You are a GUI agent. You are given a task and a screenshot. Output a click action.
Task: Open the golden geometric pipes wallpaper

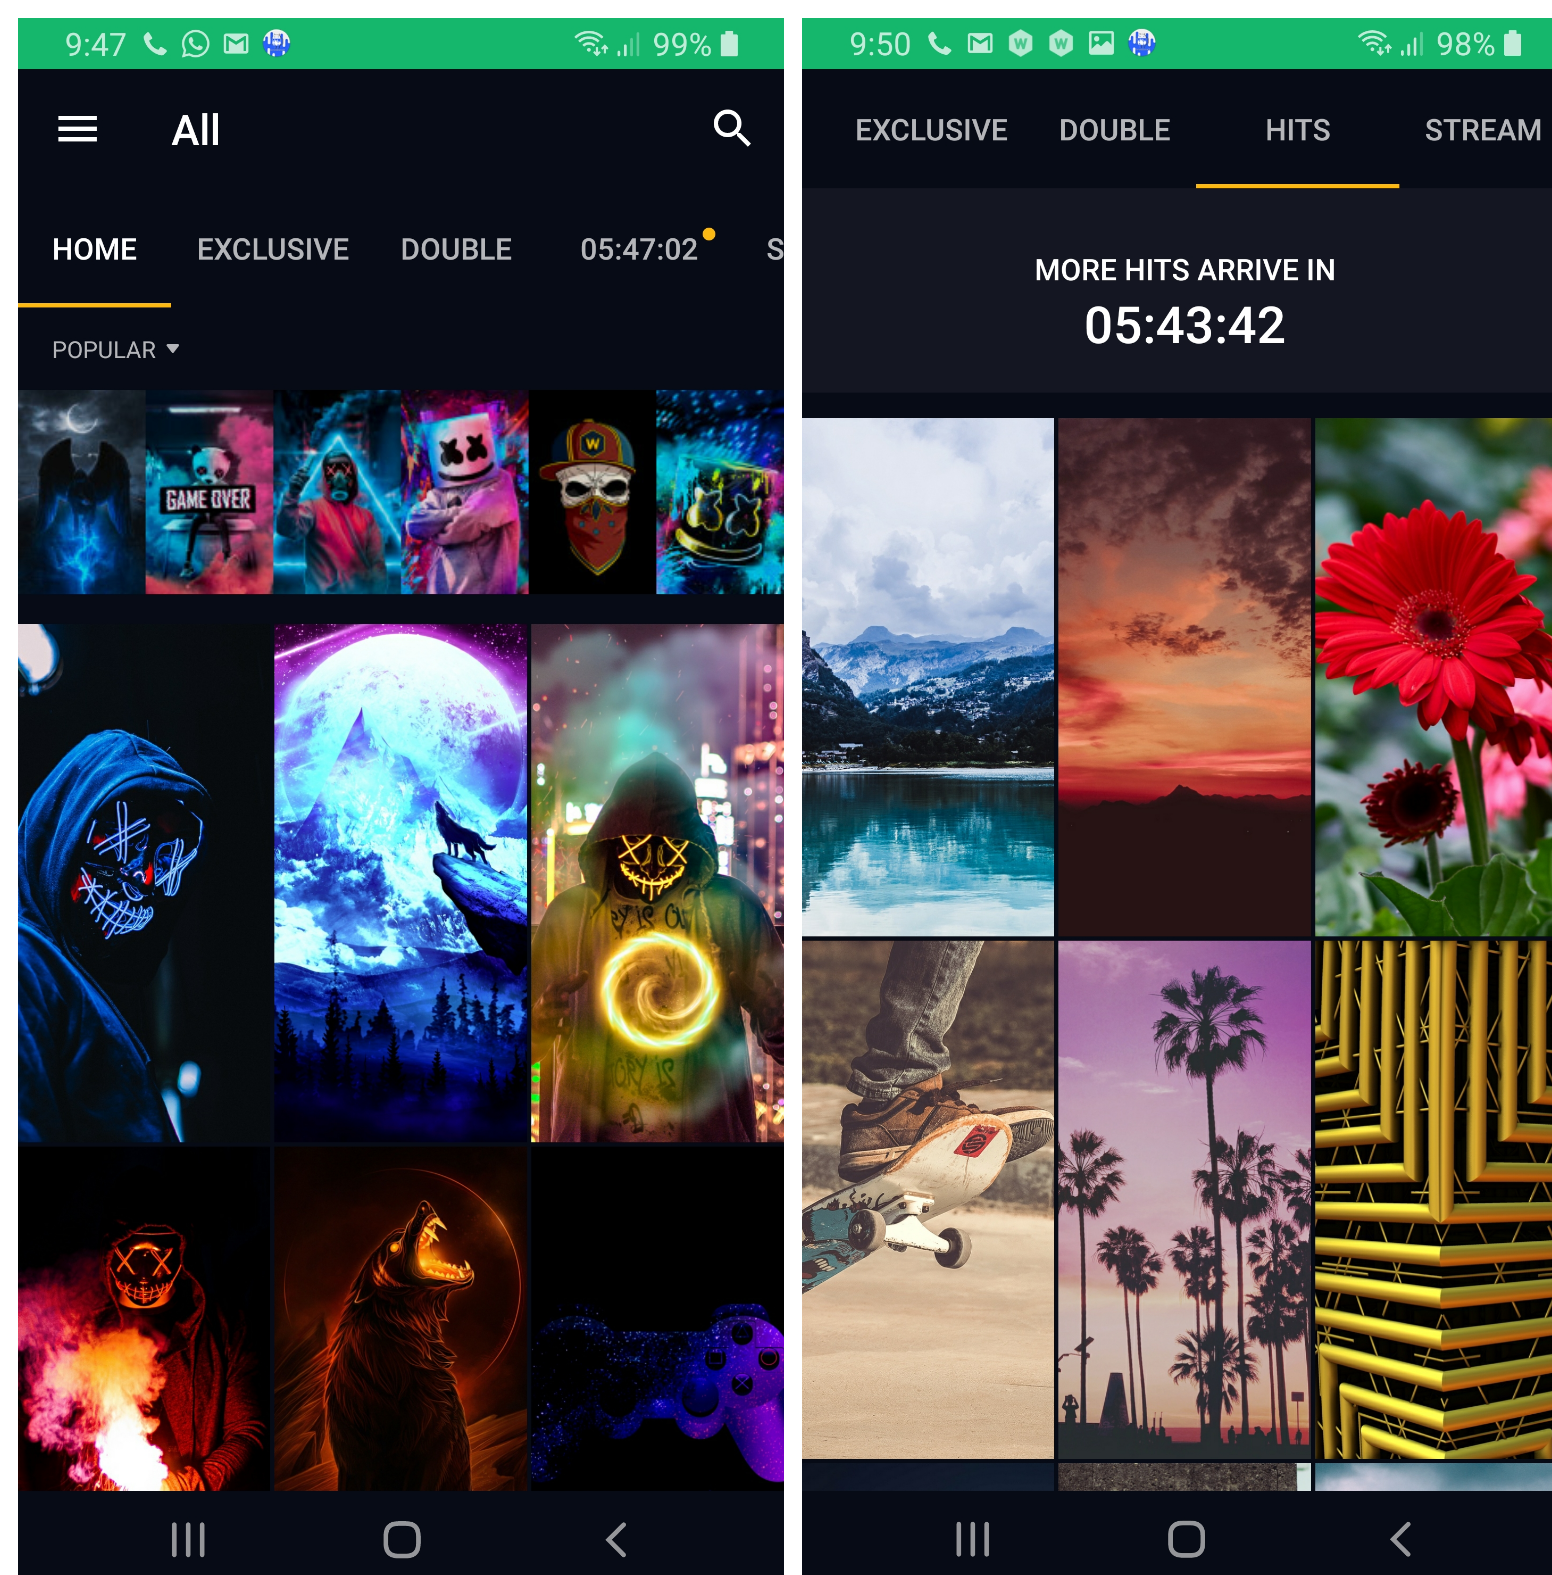[1433, 1199]
